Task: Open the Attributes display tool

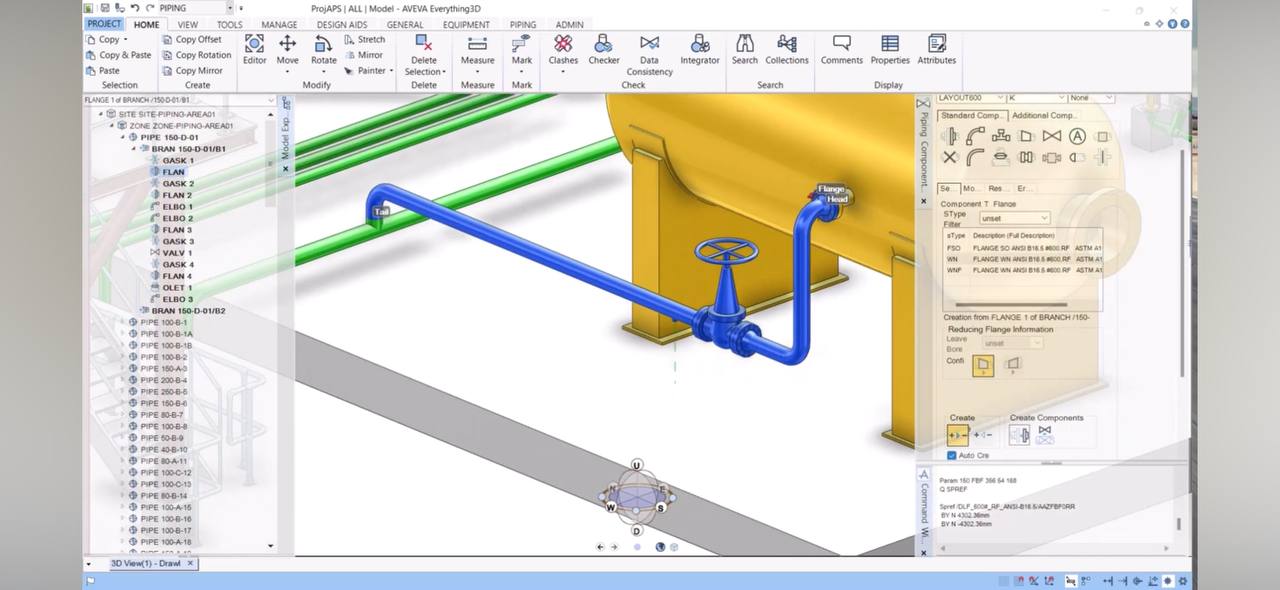Action: [937, 50]
